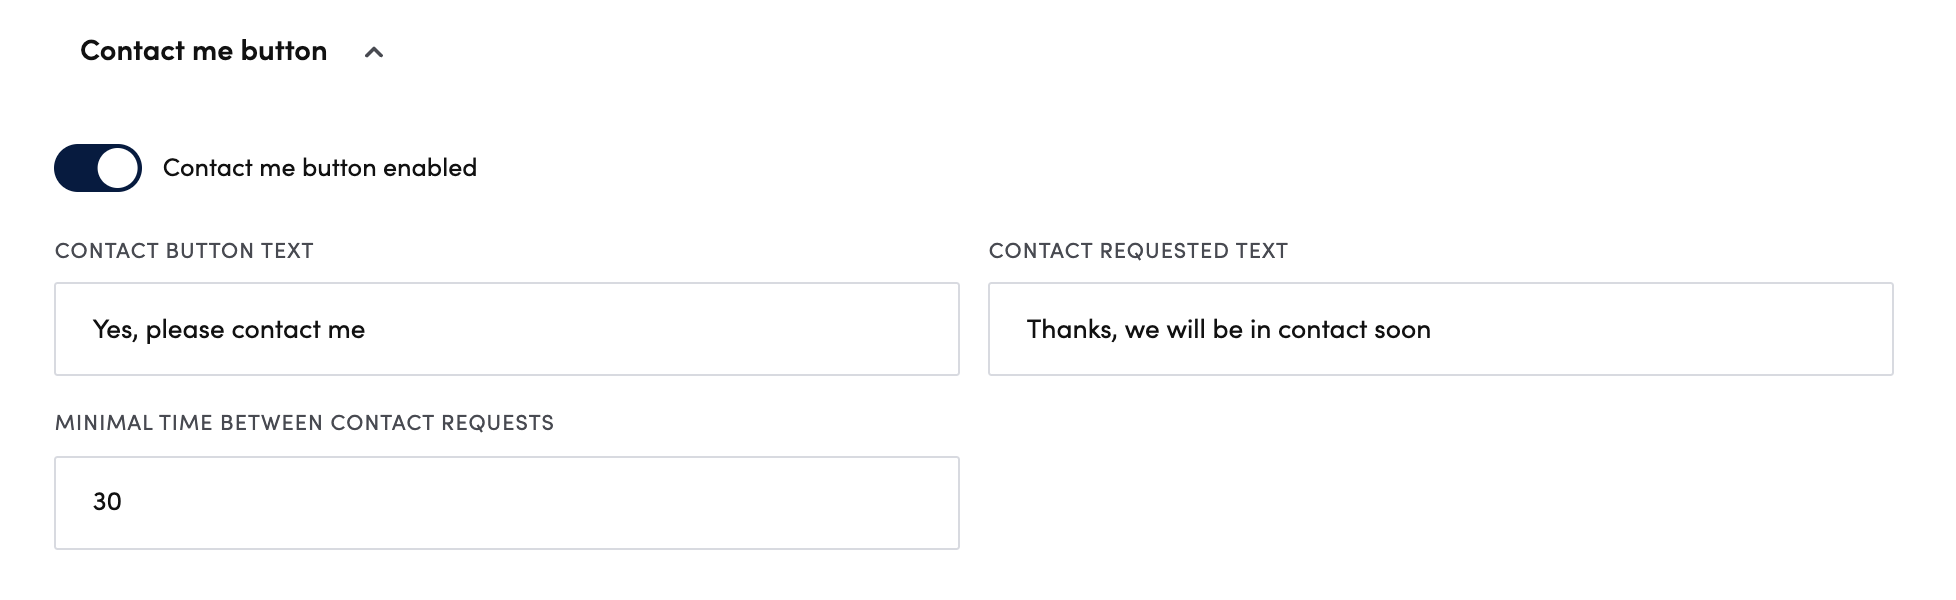The height and width of the screenshot is (600, 1956).
Task: Collapse the Contact me button section chevron
Action: [374, 52]
